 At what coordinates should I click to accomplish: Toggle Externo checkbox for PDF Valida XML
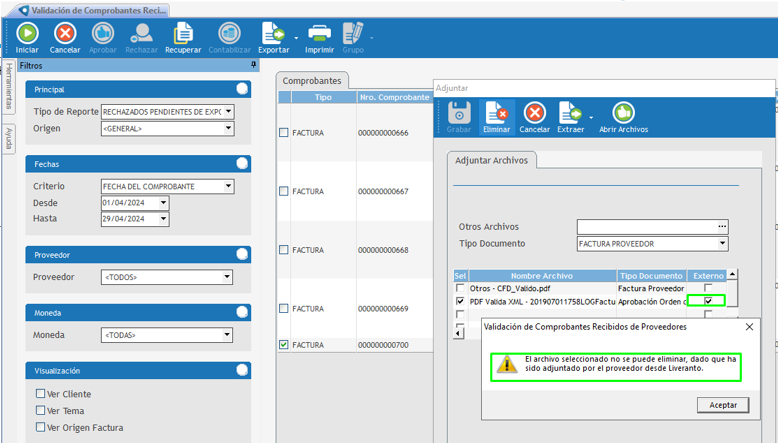pyautogui.click(x=708, y=301)
